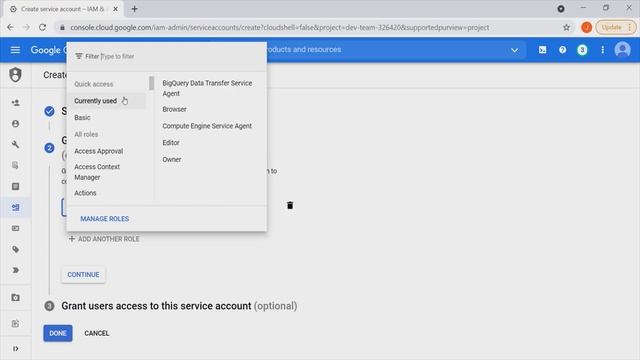
Task: Open the user account avatar
Action: [x=622, y=50]
